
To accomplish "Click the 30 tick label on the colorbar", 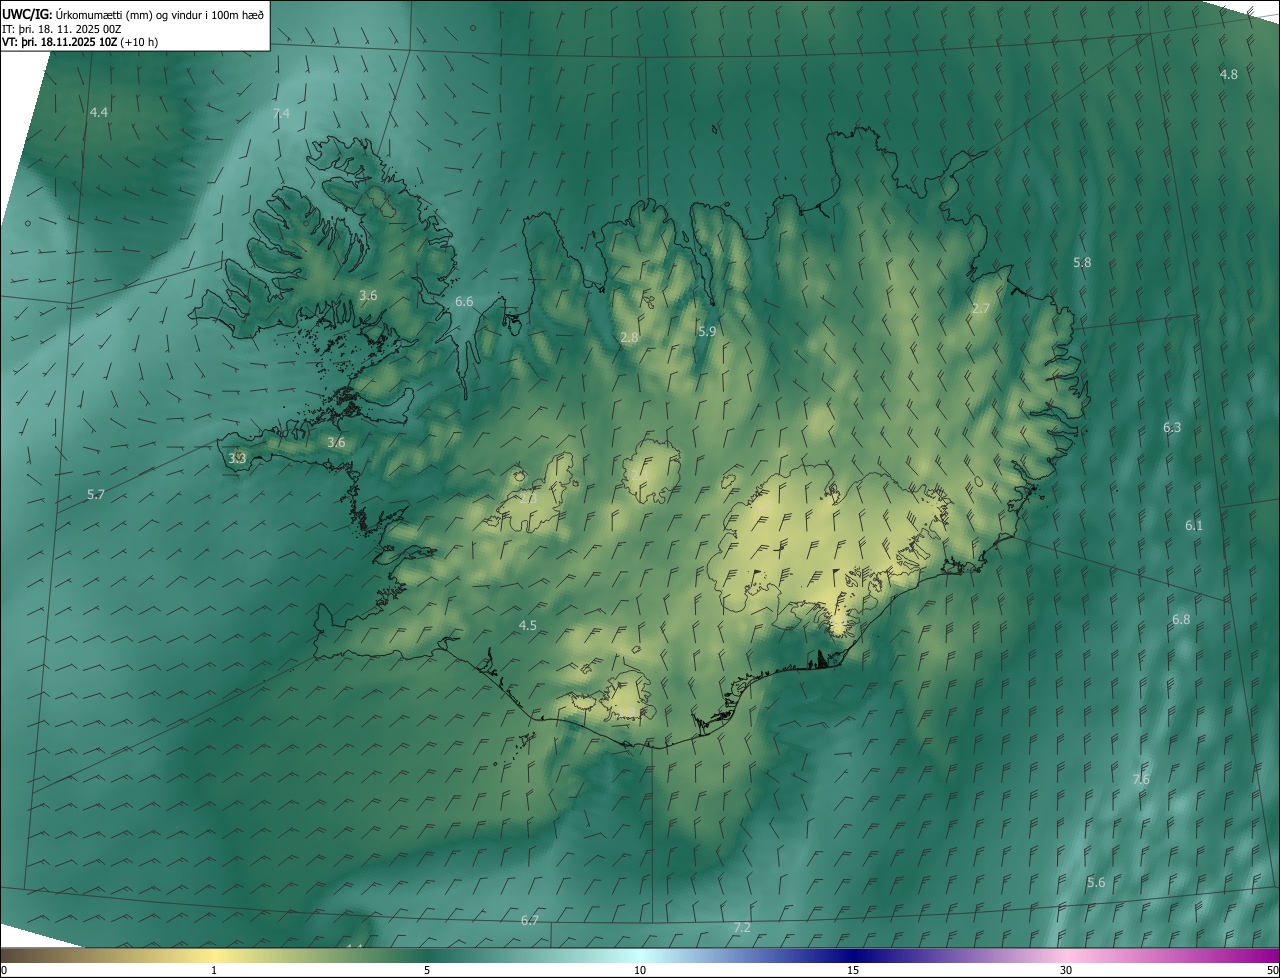I will click(1066, 970).
